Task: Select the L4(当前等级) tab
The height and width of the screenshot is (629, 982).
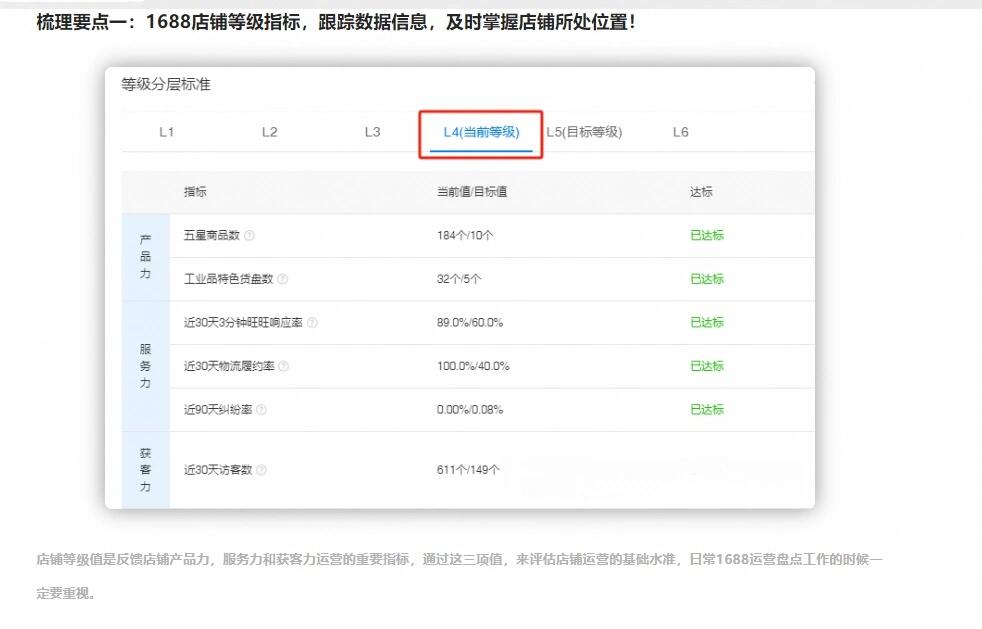Action: point(481,132)
